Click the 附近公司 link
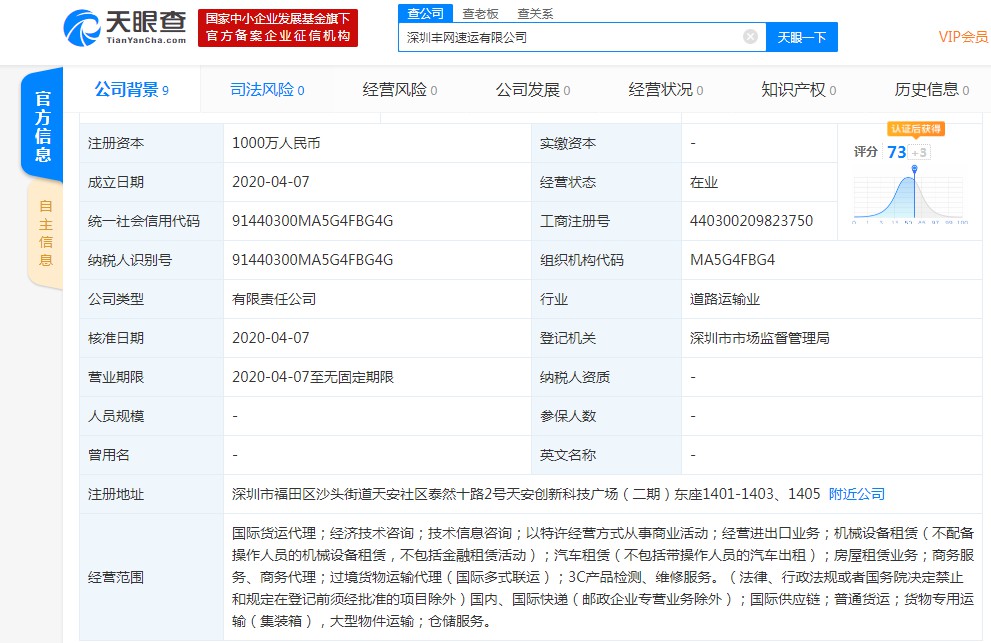Image resolution: width=991 pixels, height=643 pixels. click(857, 494)
